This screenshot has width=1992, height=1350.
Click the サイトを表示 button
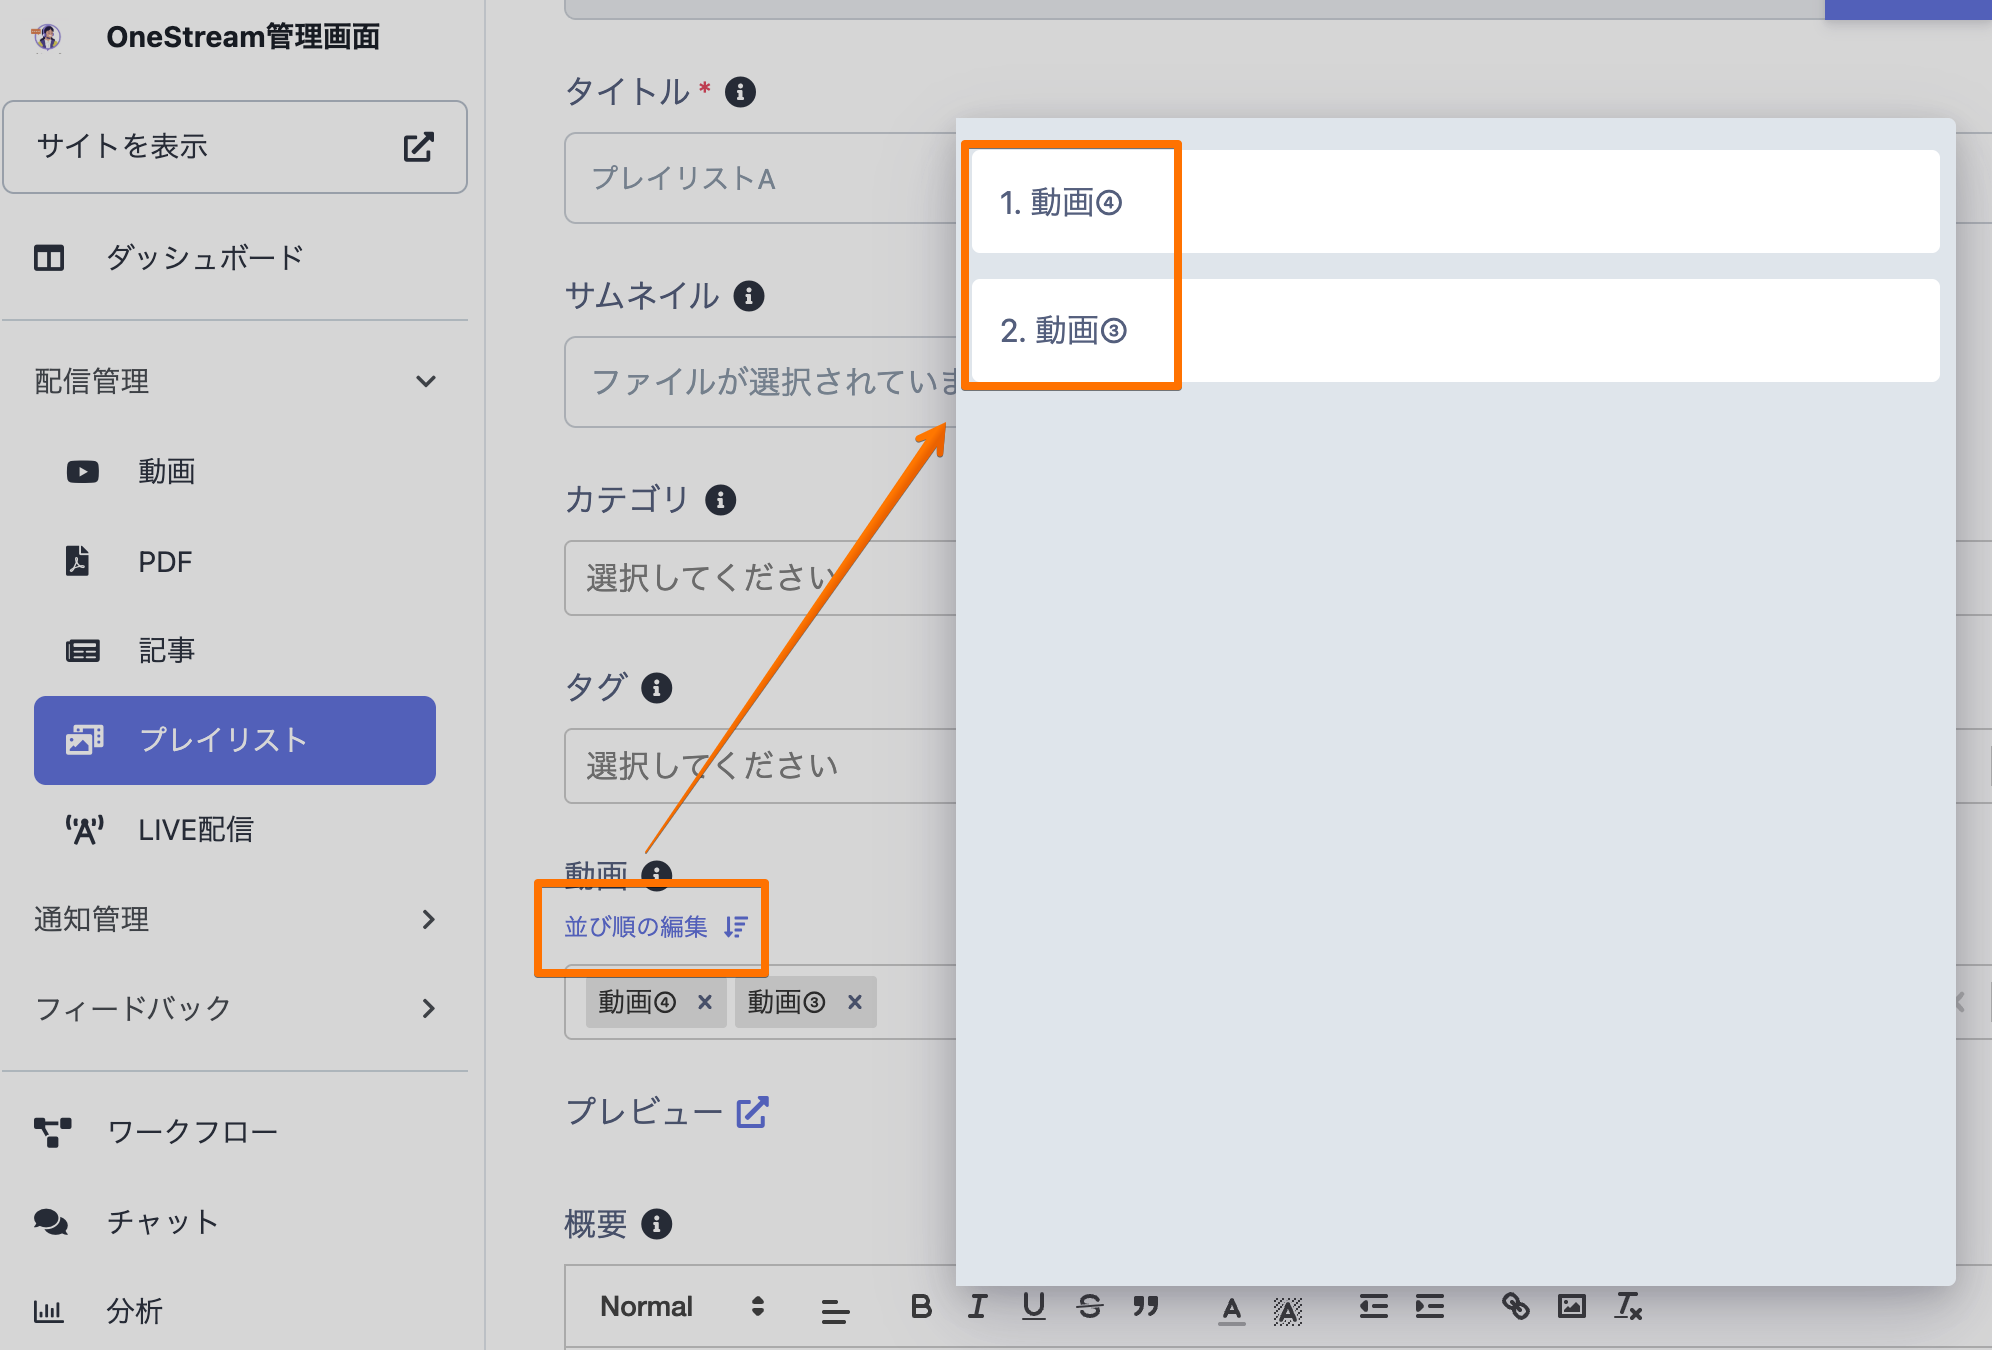coord(235,147)
